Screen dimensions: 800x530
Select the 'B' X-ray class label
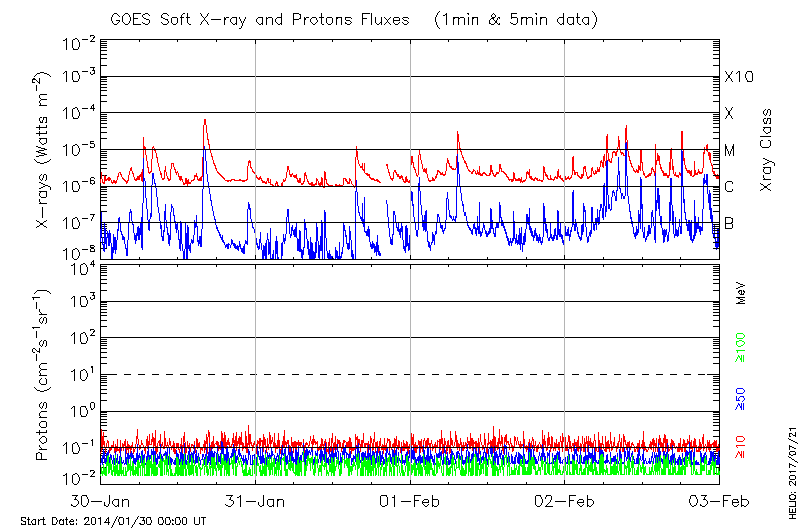(x=730, y=223)
